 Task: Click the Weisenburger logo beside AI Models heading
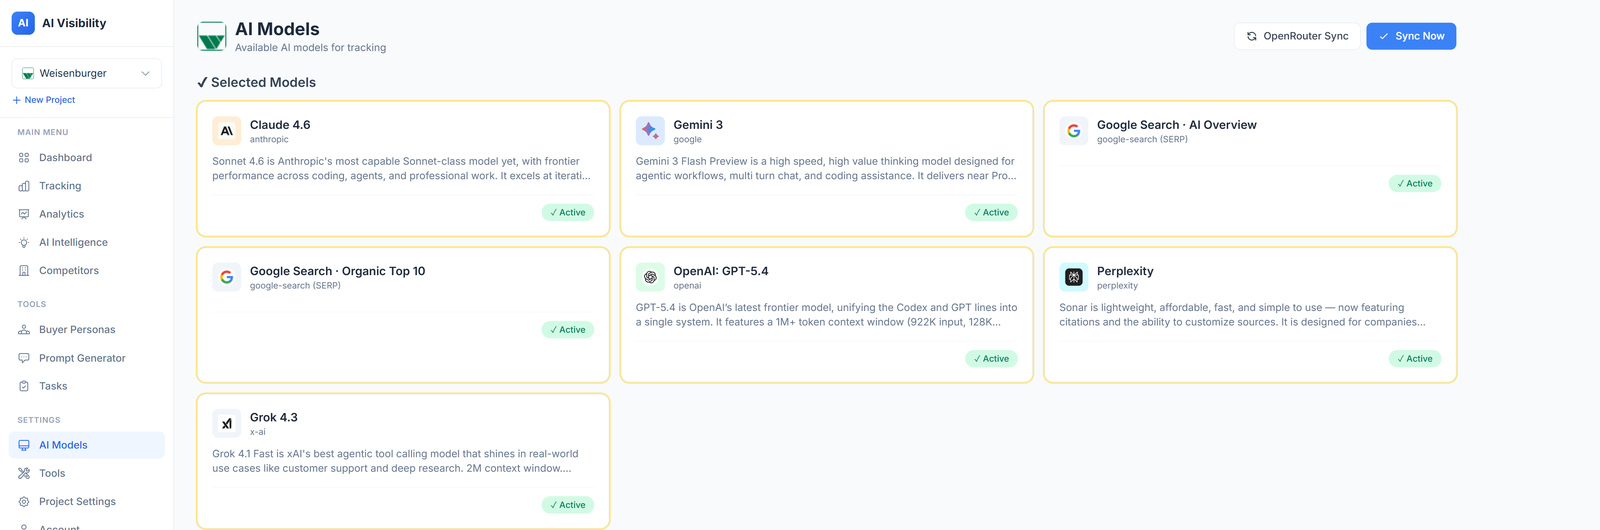[x=212, y=36]
